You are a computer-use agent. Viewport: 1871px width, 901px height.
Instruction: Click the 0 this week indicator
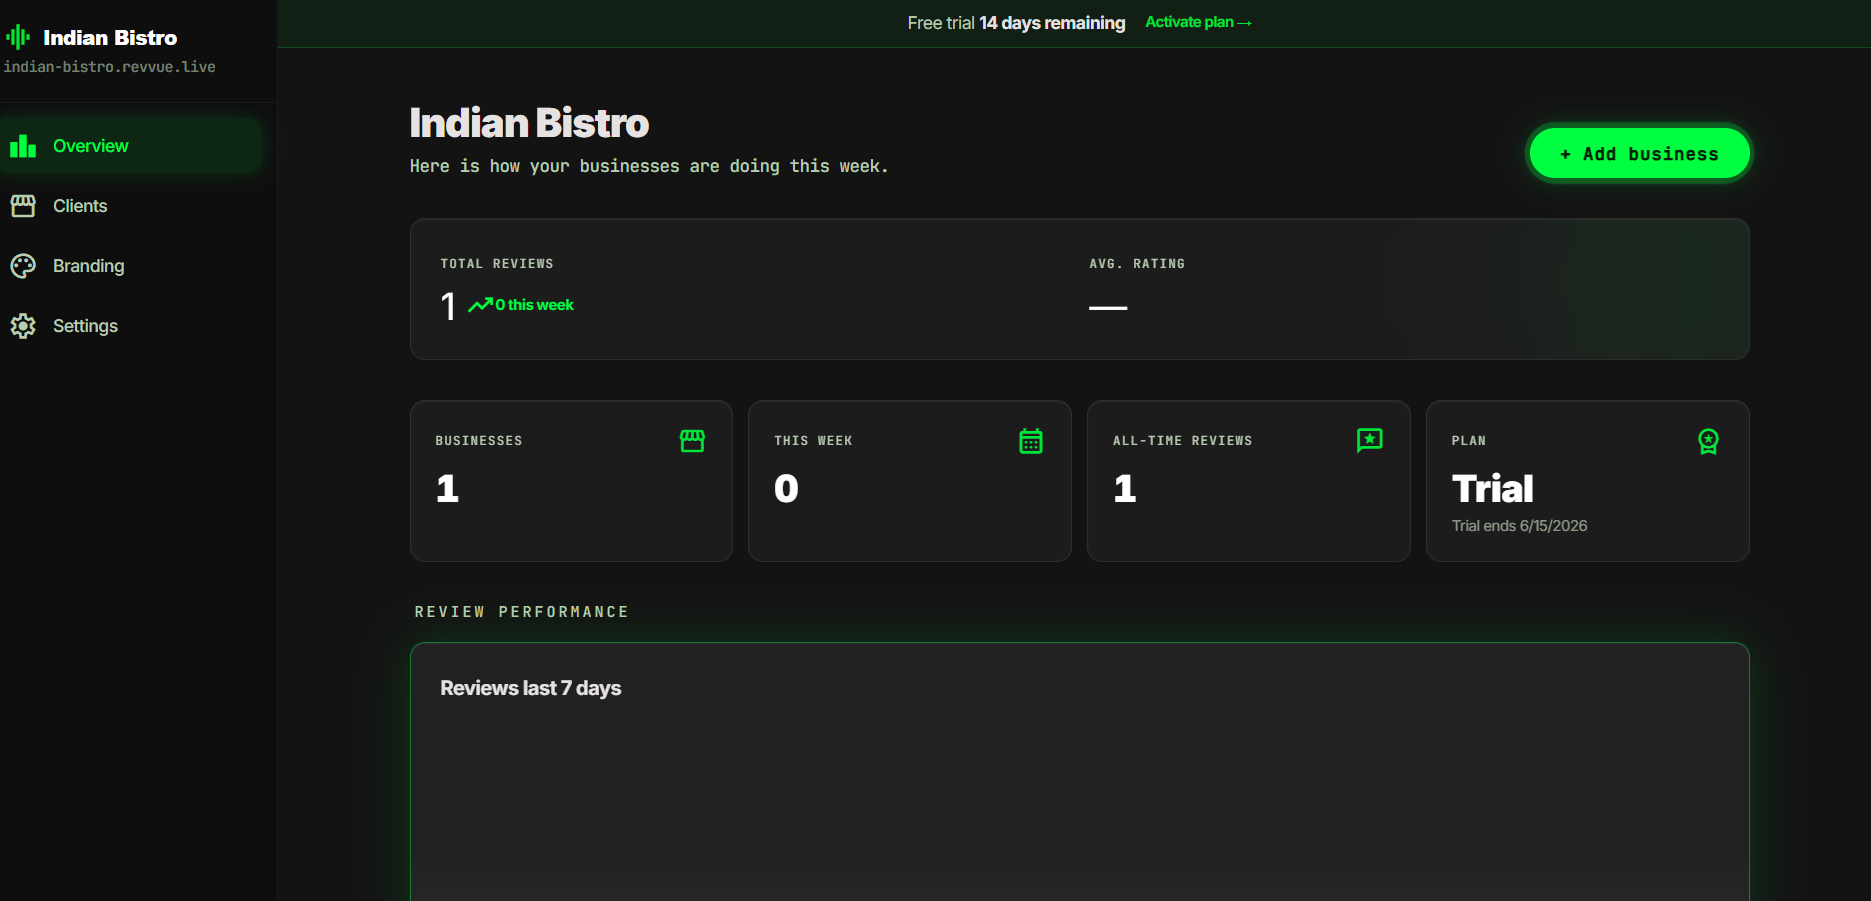[x=534, y=305]
